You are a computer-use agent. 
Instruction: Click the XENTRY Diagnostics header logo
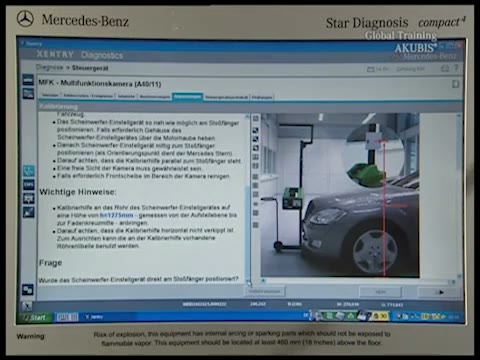[80, 55]
